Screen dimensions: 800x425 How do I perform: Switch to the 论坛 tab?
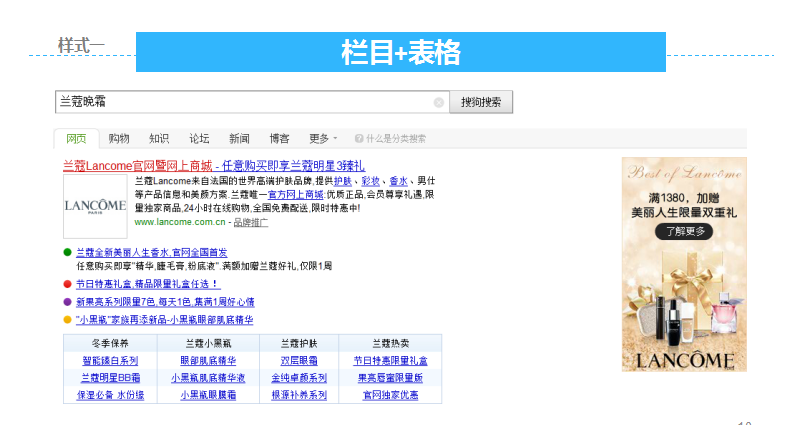[199, 139]
